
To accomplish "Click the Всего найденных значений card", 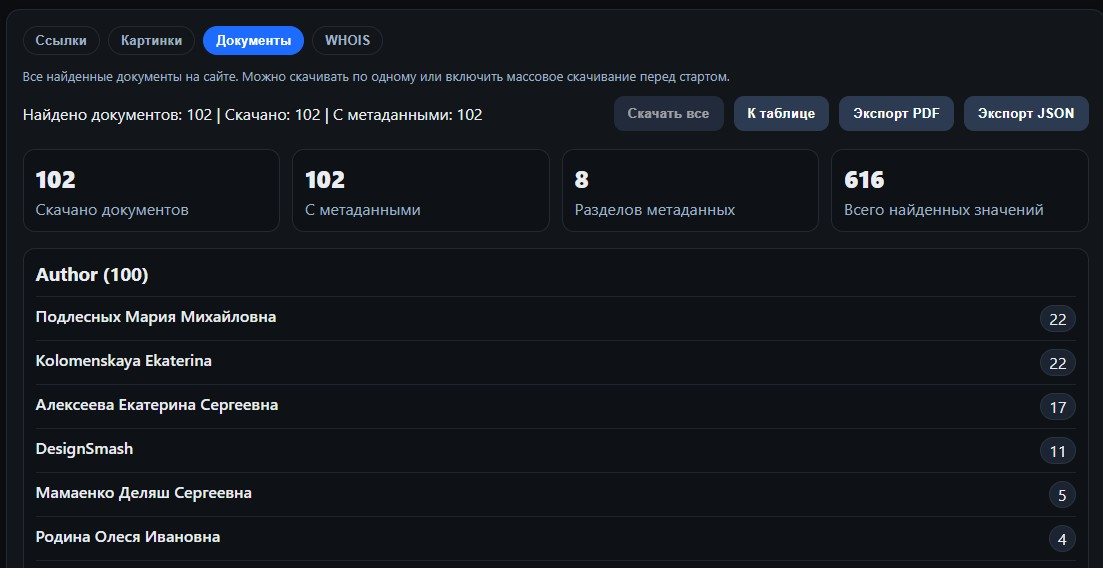I will (x=960, y=191).
